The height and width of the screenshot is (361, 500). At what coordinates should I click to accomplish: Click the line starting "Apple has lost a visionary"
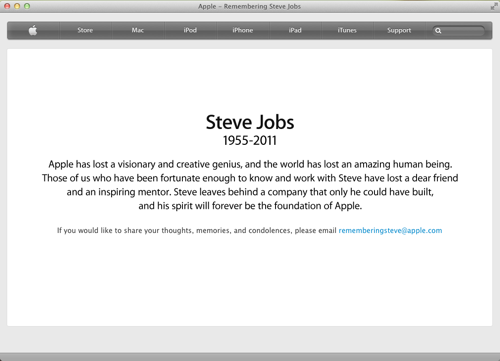click(250, 164)
